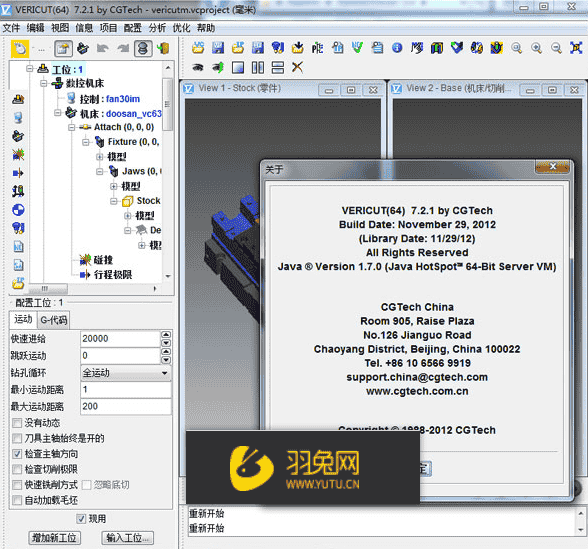Click the Zoom to Box magnifier icon
This screenshot has width=588, height=549.
pos(517,48)
